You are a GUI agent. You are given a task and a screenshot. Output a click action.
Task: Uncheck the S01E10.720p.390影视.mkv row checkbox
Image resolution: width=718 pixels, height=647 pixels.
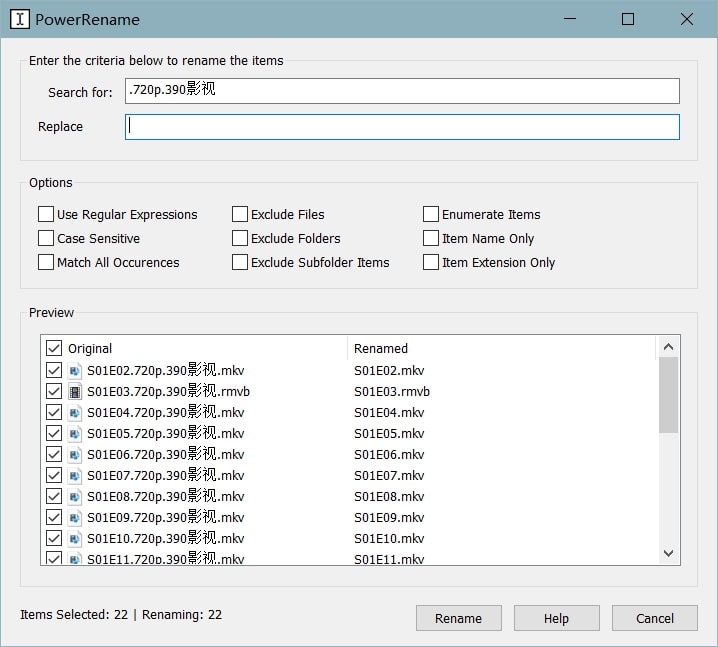(x=54, y=538)
